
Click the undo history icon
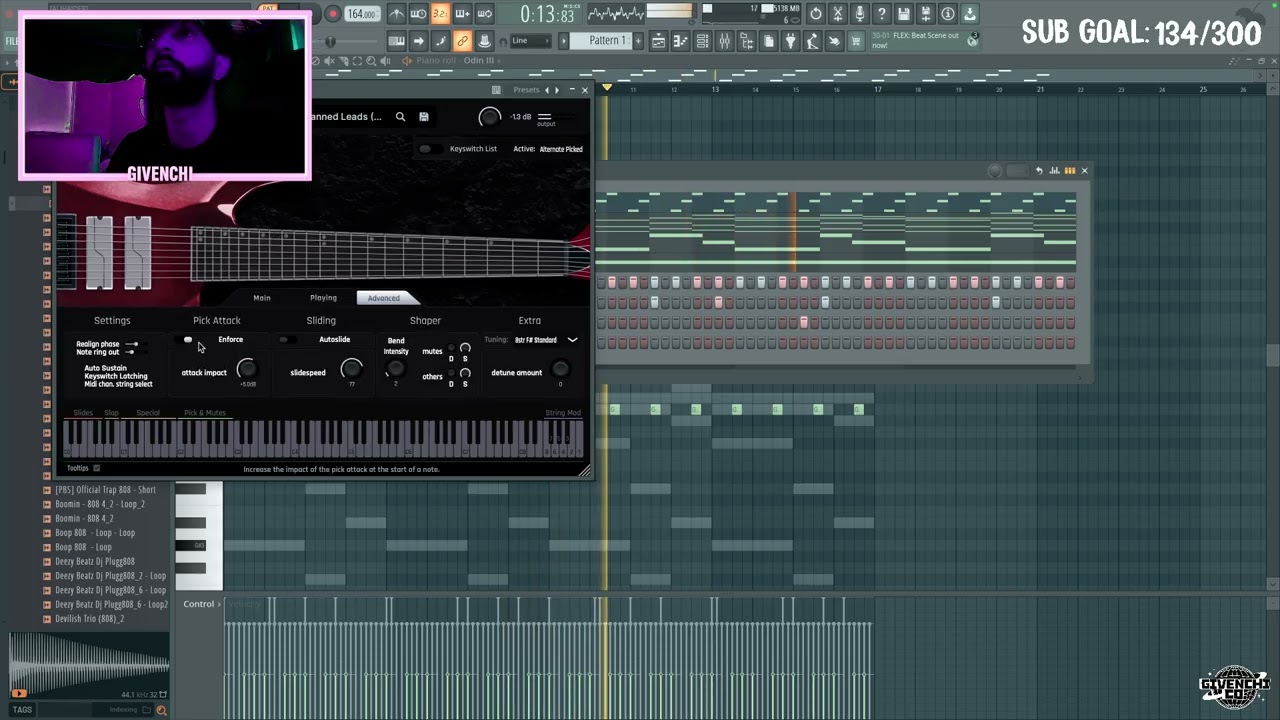pos(816,14)
